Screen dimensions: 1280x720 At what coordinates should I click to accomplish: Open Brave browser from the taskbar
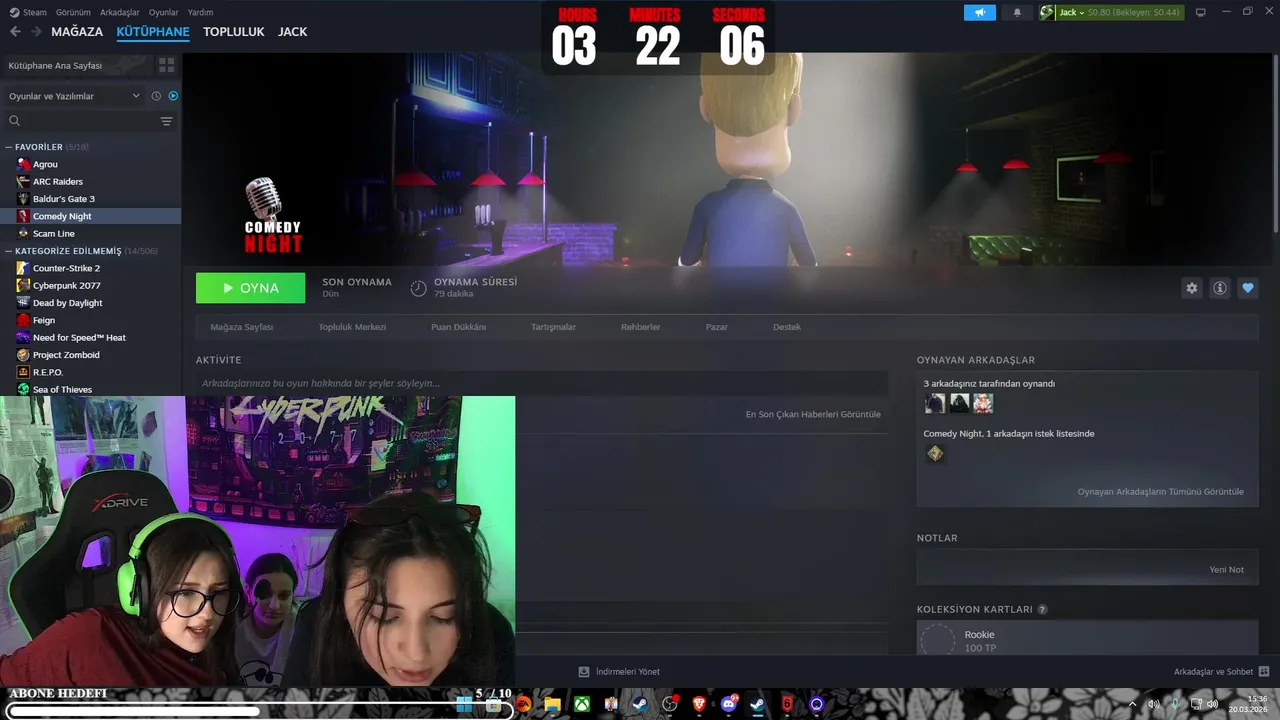click(700, 704)
